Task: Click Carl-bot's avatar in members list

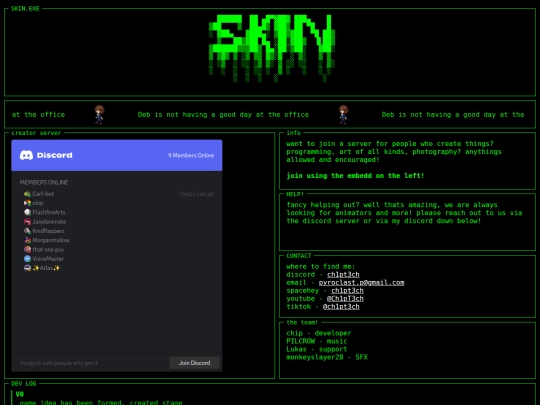Action: click(x=27, y=194)
